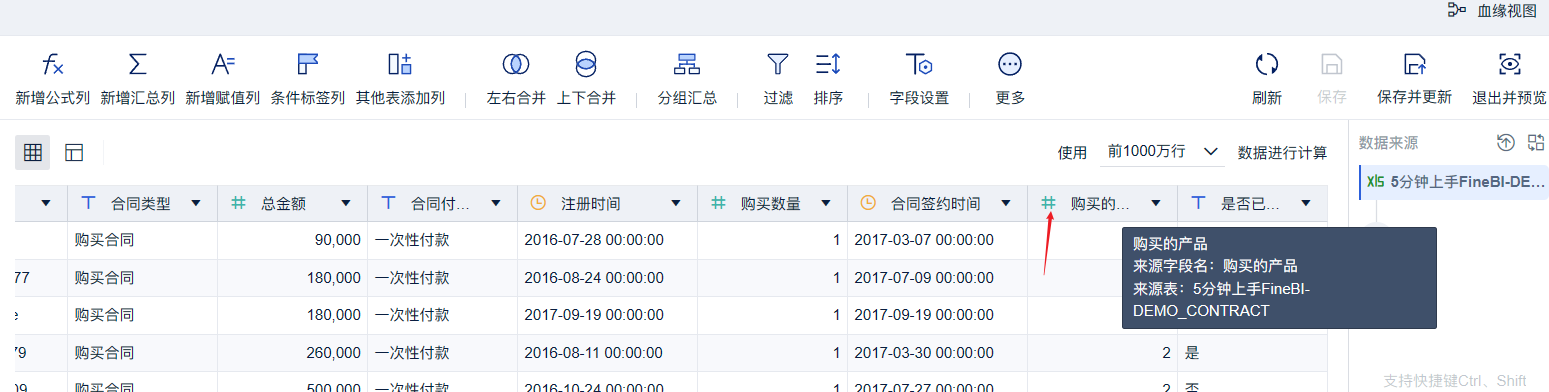Viewport: 1549px width, 392px height.
Task: Choose 上下合并 union tool
Action: (586, 65)
